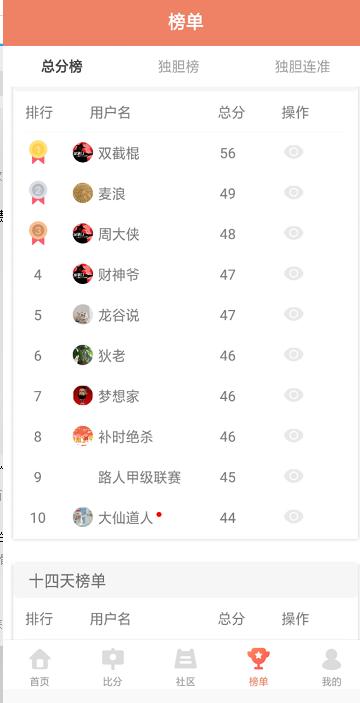Viewport: 360px width, 703px height.
Task: Click the bronze medal rank icon
Action: 38,233
